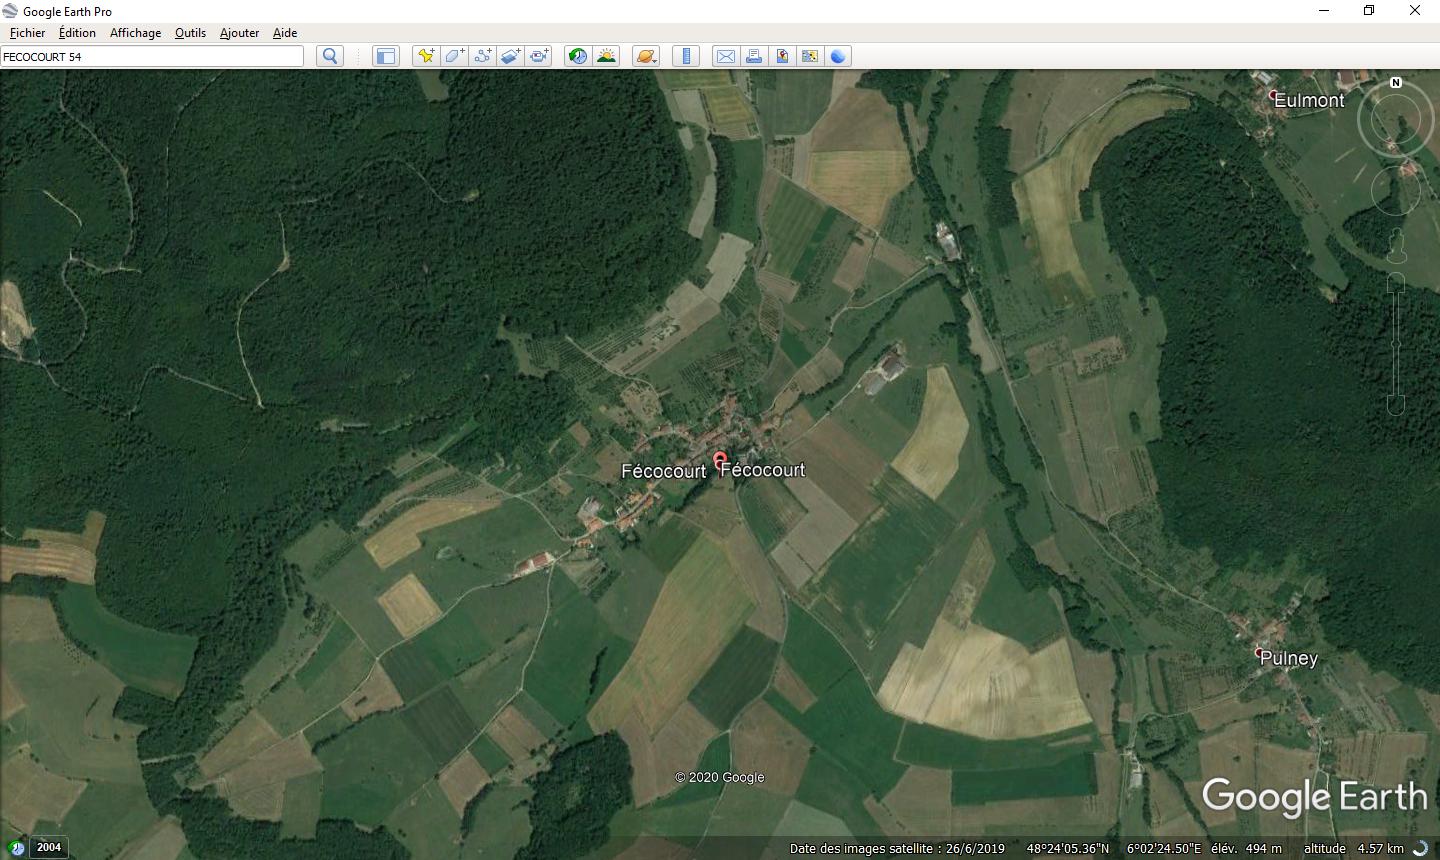Restore down the Google Earth window
The image size is (1440, 860).
(x=1369, y=11)
